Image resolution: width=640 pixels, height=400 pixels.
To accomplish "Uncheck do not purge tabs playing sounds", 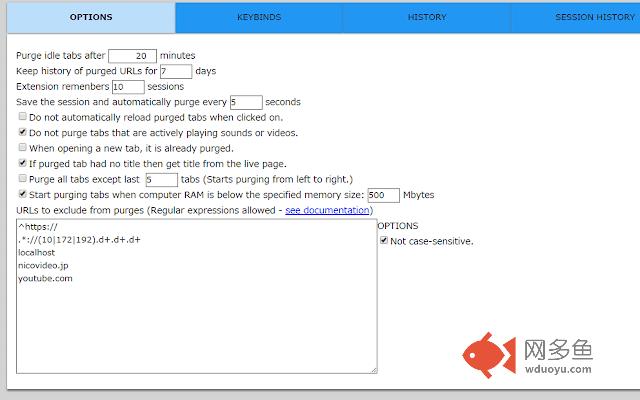I will (23, 132).
